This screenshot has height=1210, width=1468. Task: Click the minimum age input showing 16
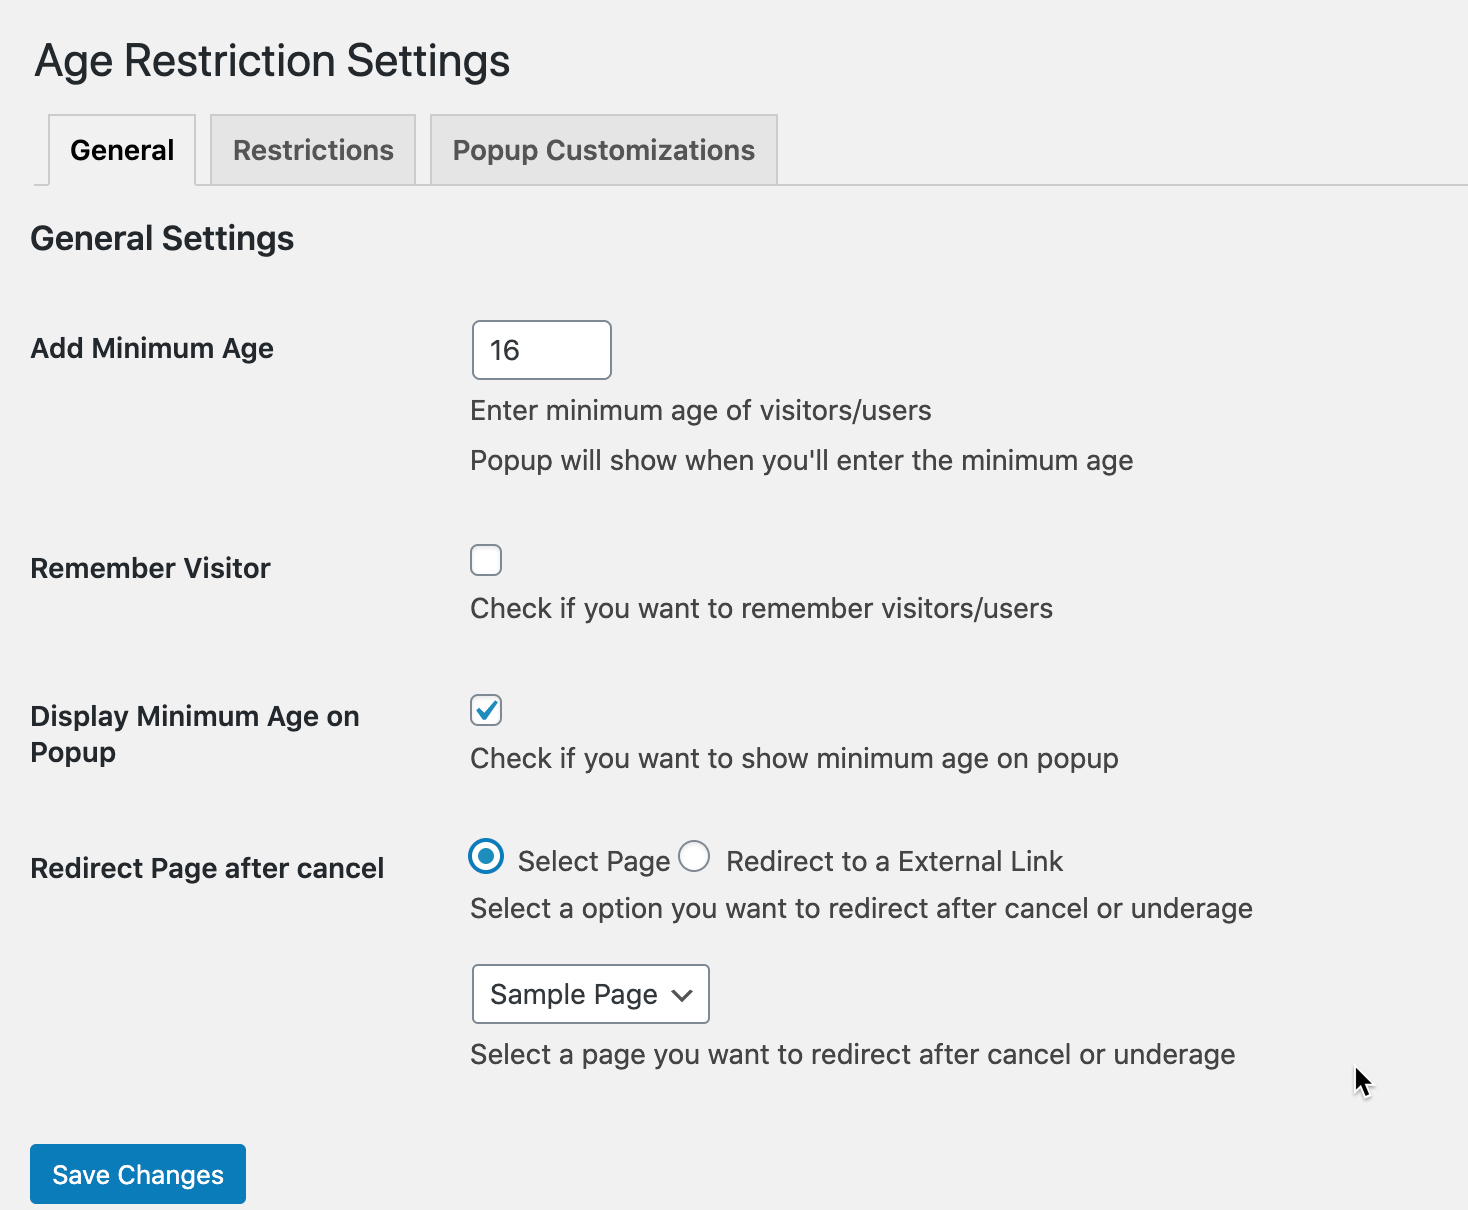pyautogui.click(x=541, y=350)
